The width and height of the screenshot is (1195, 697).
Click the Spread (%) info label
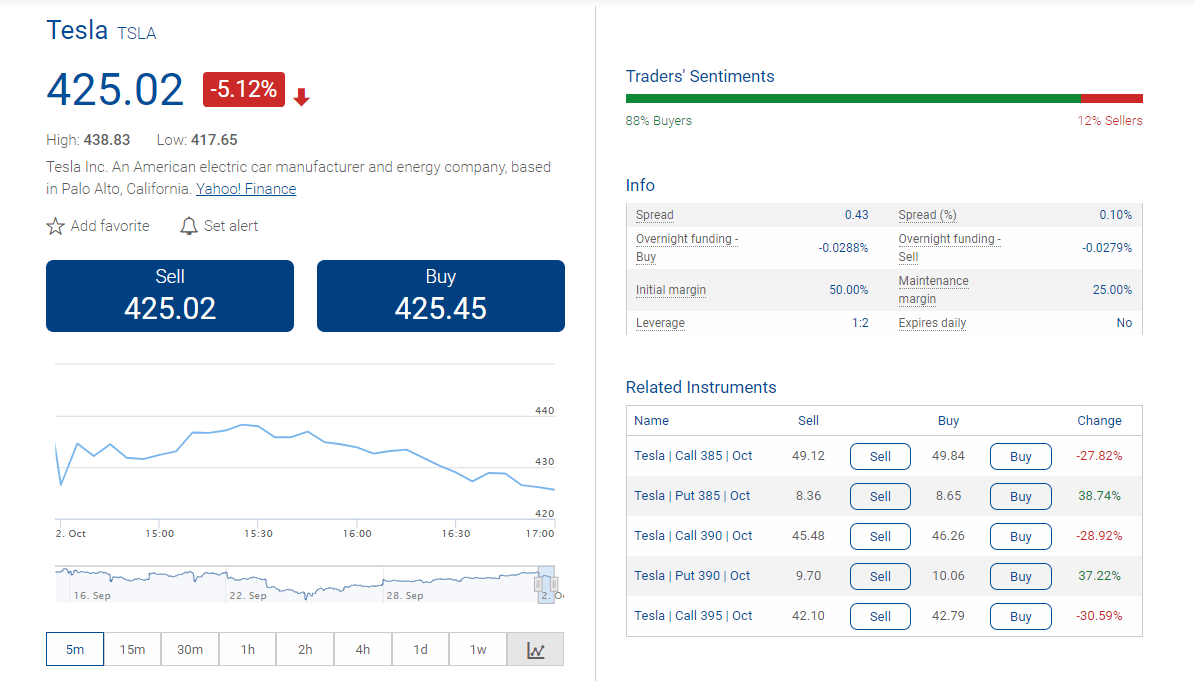(x=927, y=215)
